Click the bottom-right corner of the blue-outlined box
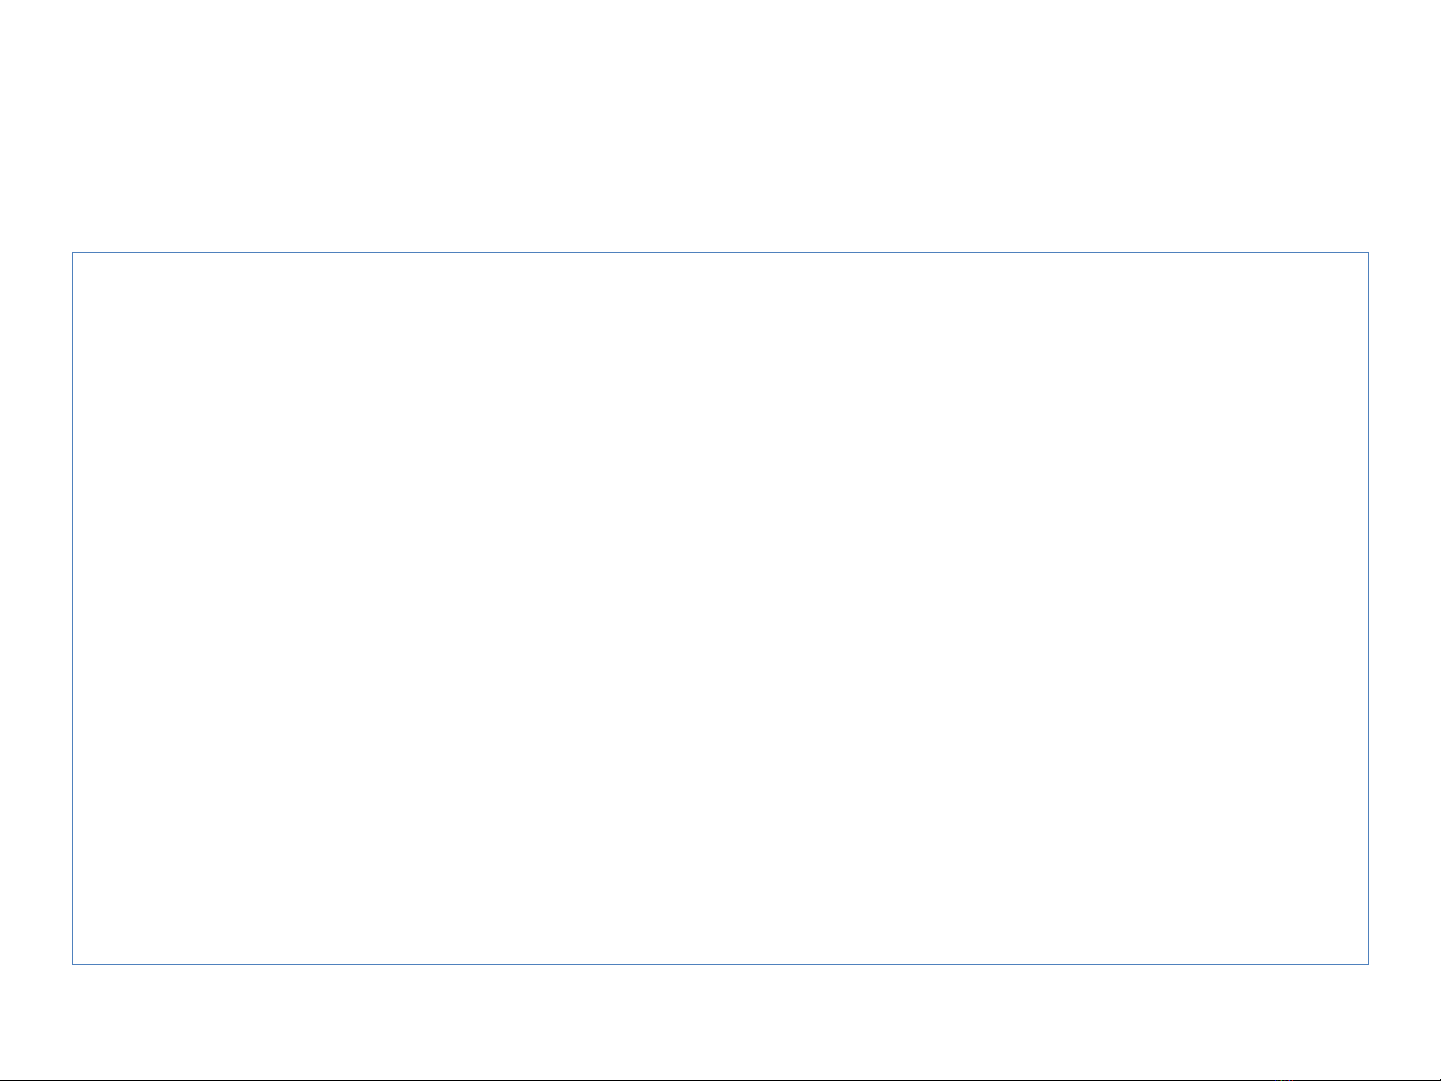This screenshot has height=1081, width=1441. coord(1368,964)
